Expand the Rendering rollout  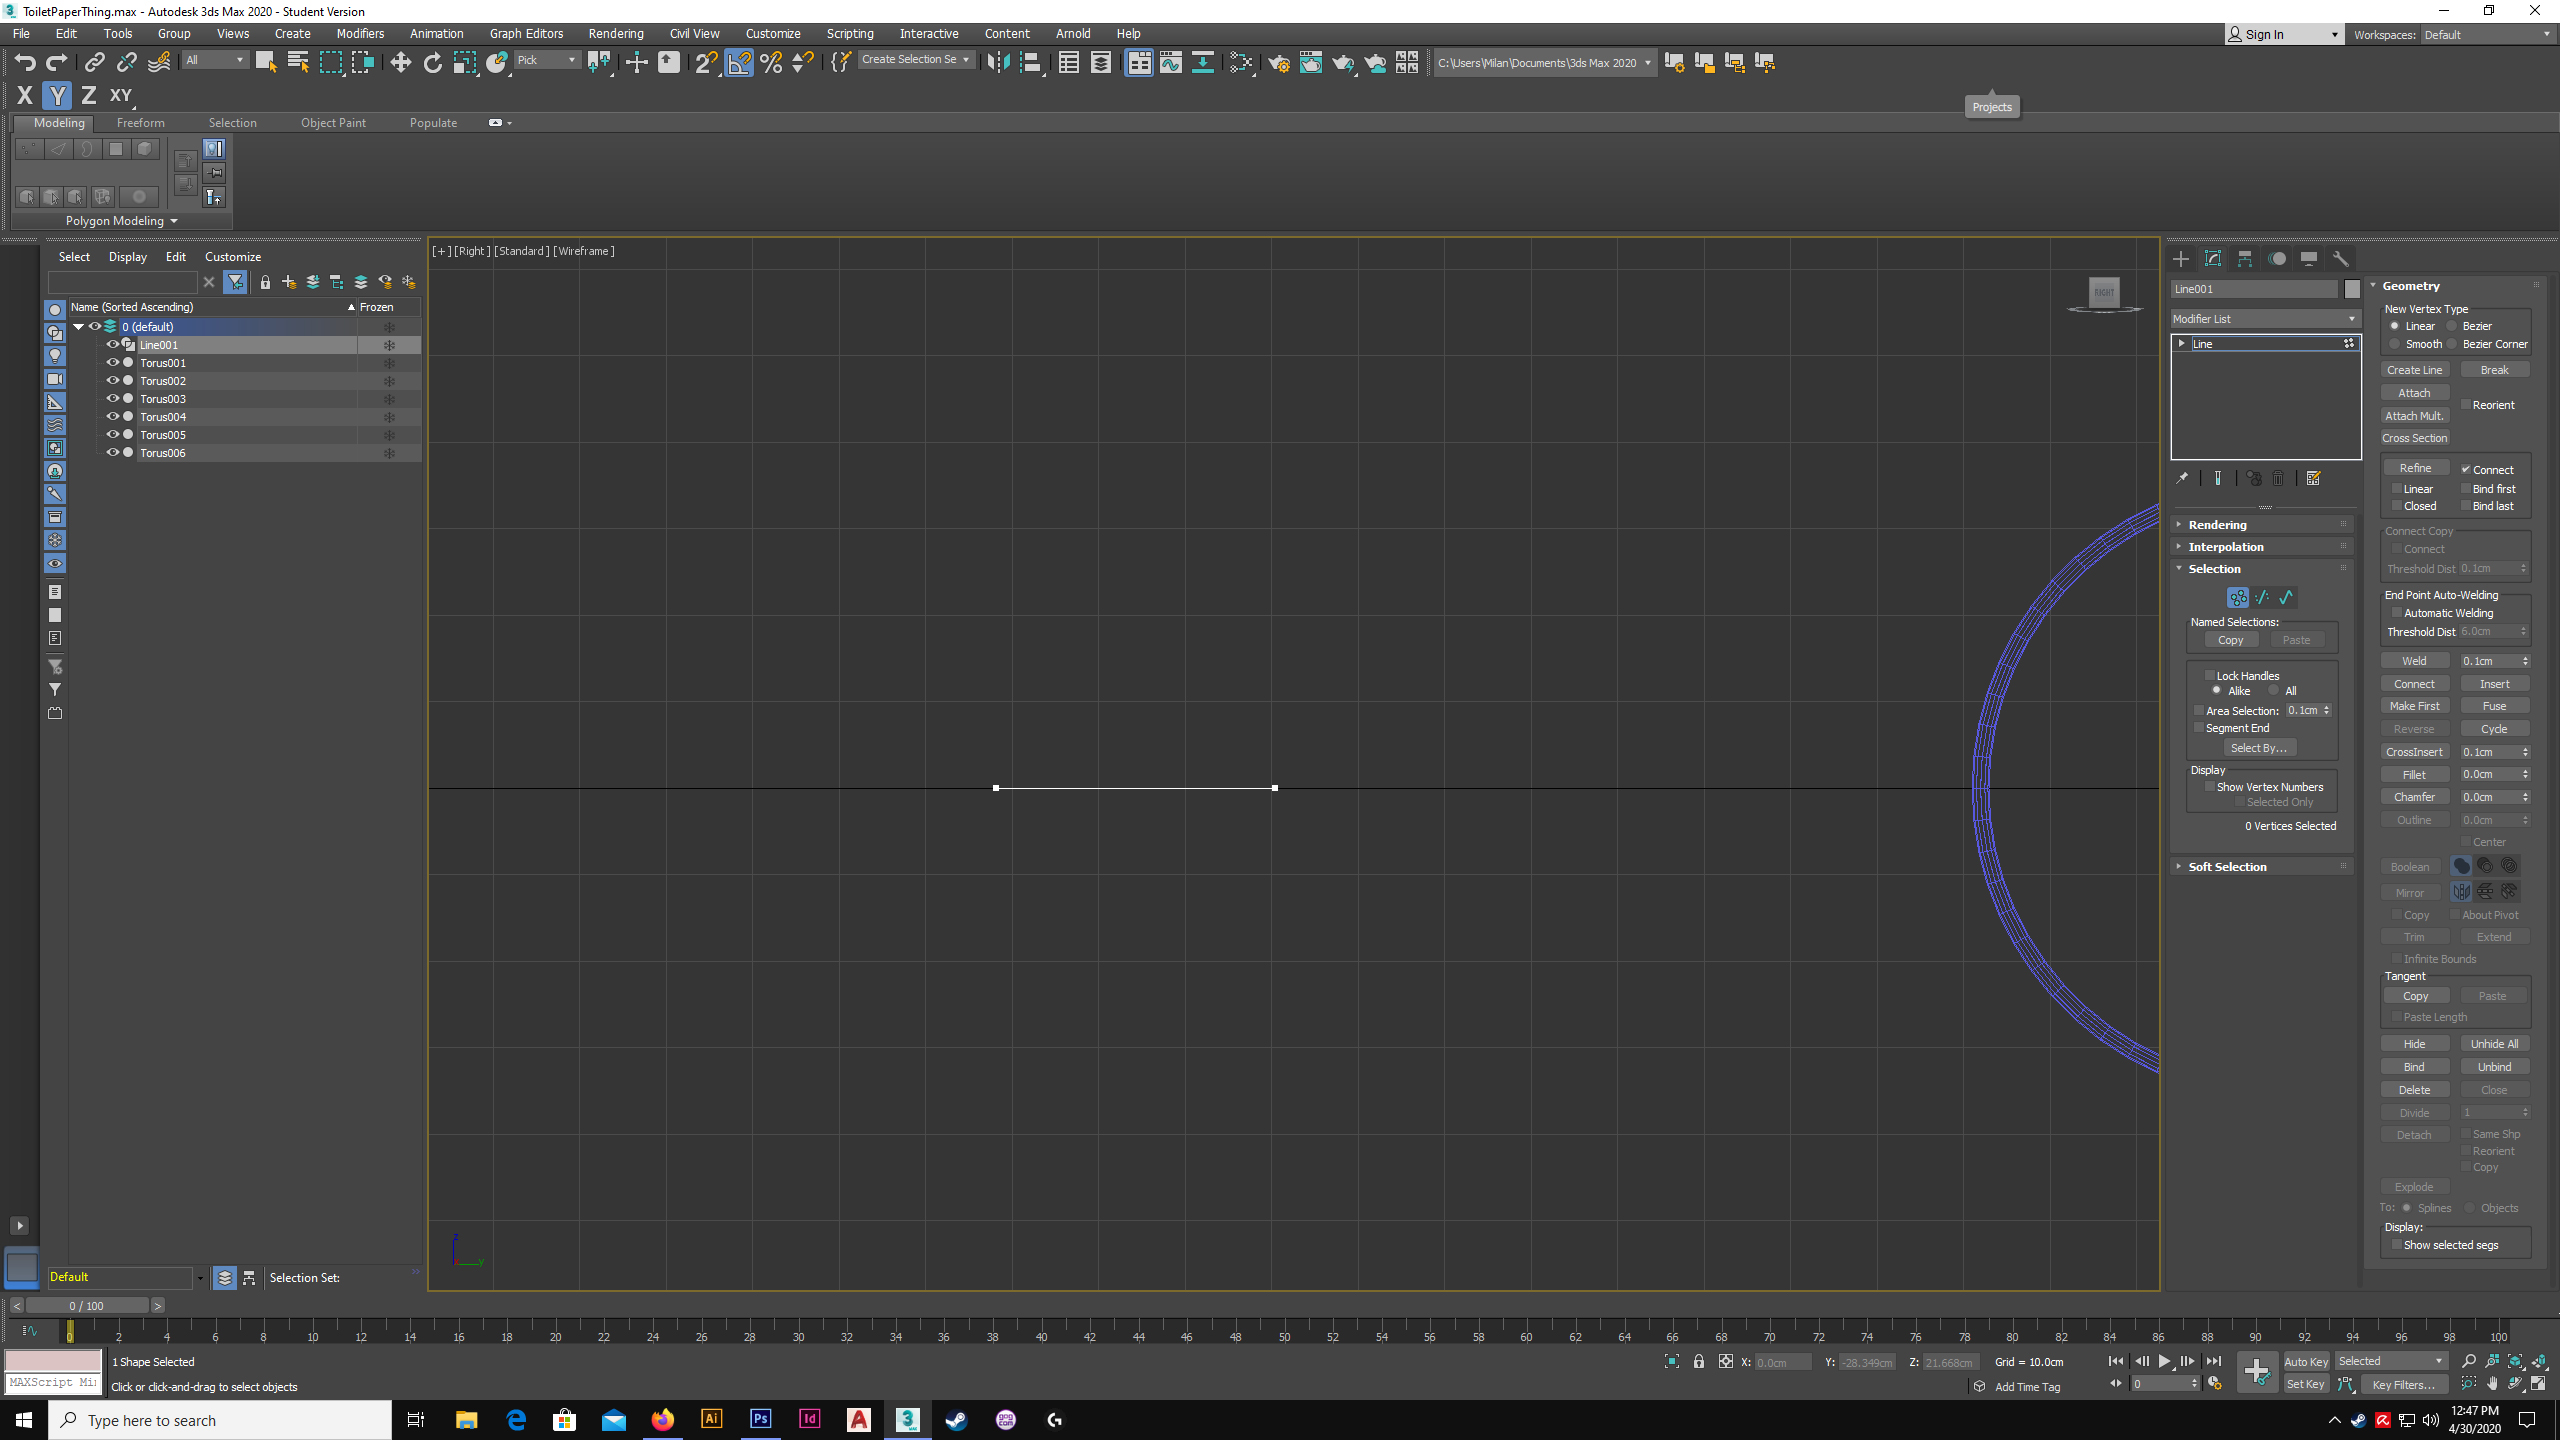coord(2264,525)
